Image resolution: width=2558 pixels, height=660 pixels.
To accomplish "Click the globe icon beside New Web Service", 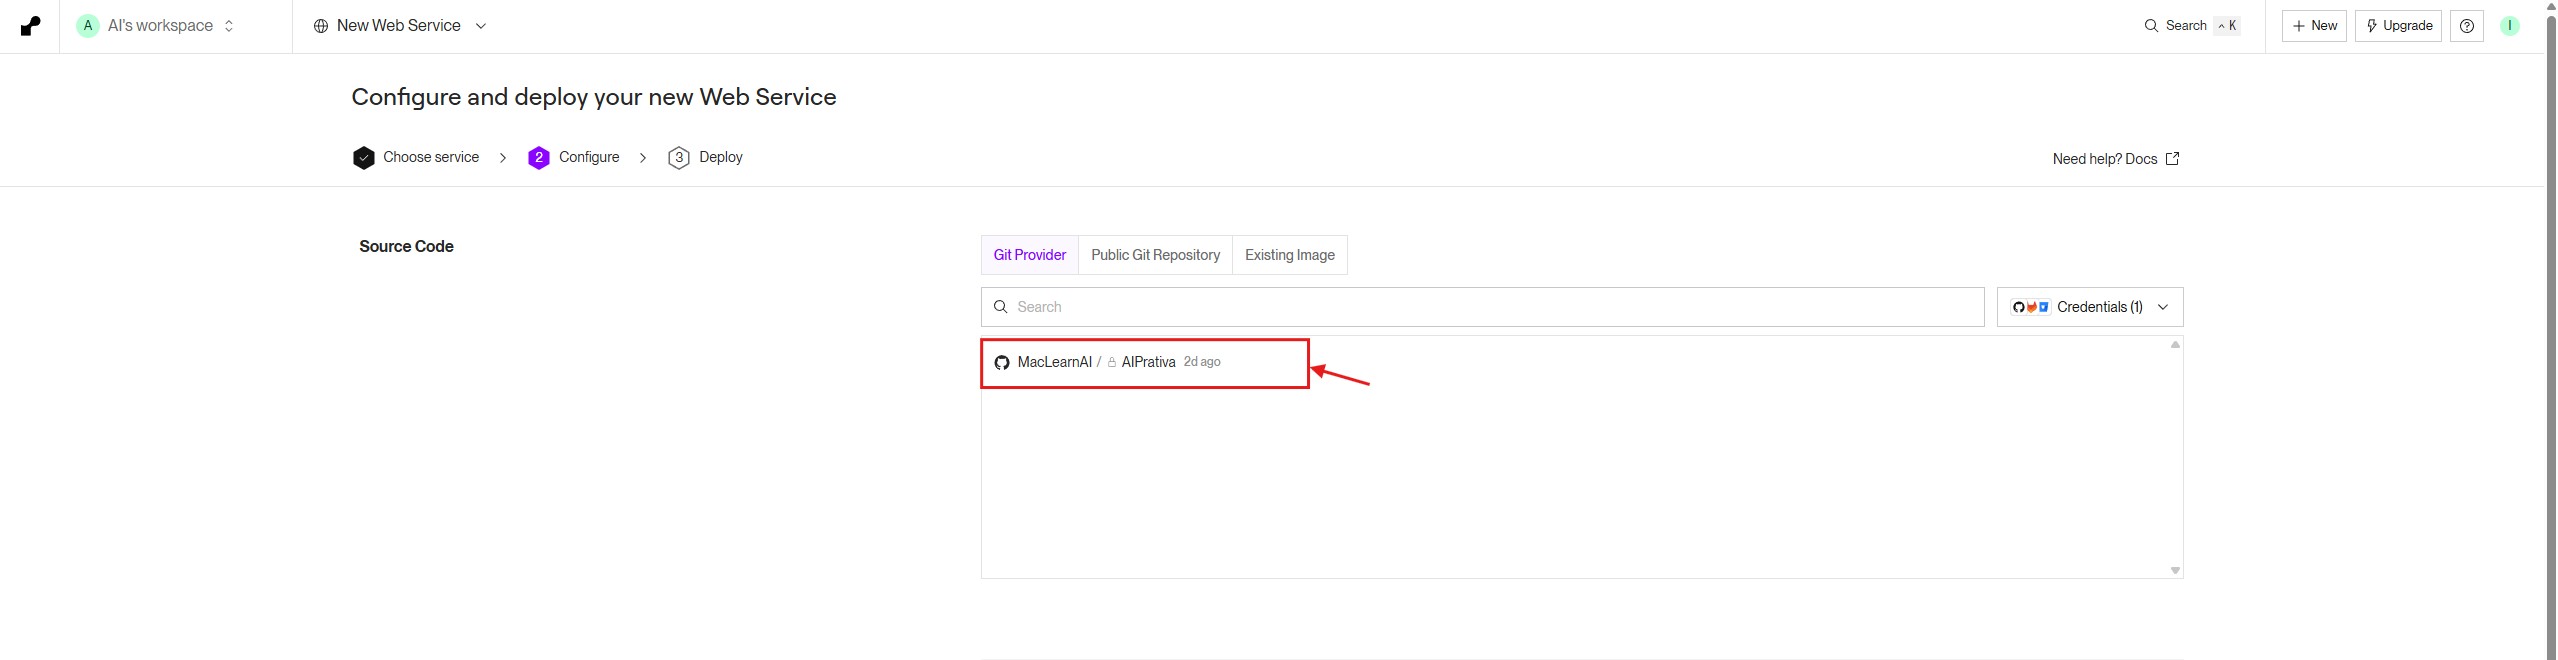I will [x=321, y=26].
